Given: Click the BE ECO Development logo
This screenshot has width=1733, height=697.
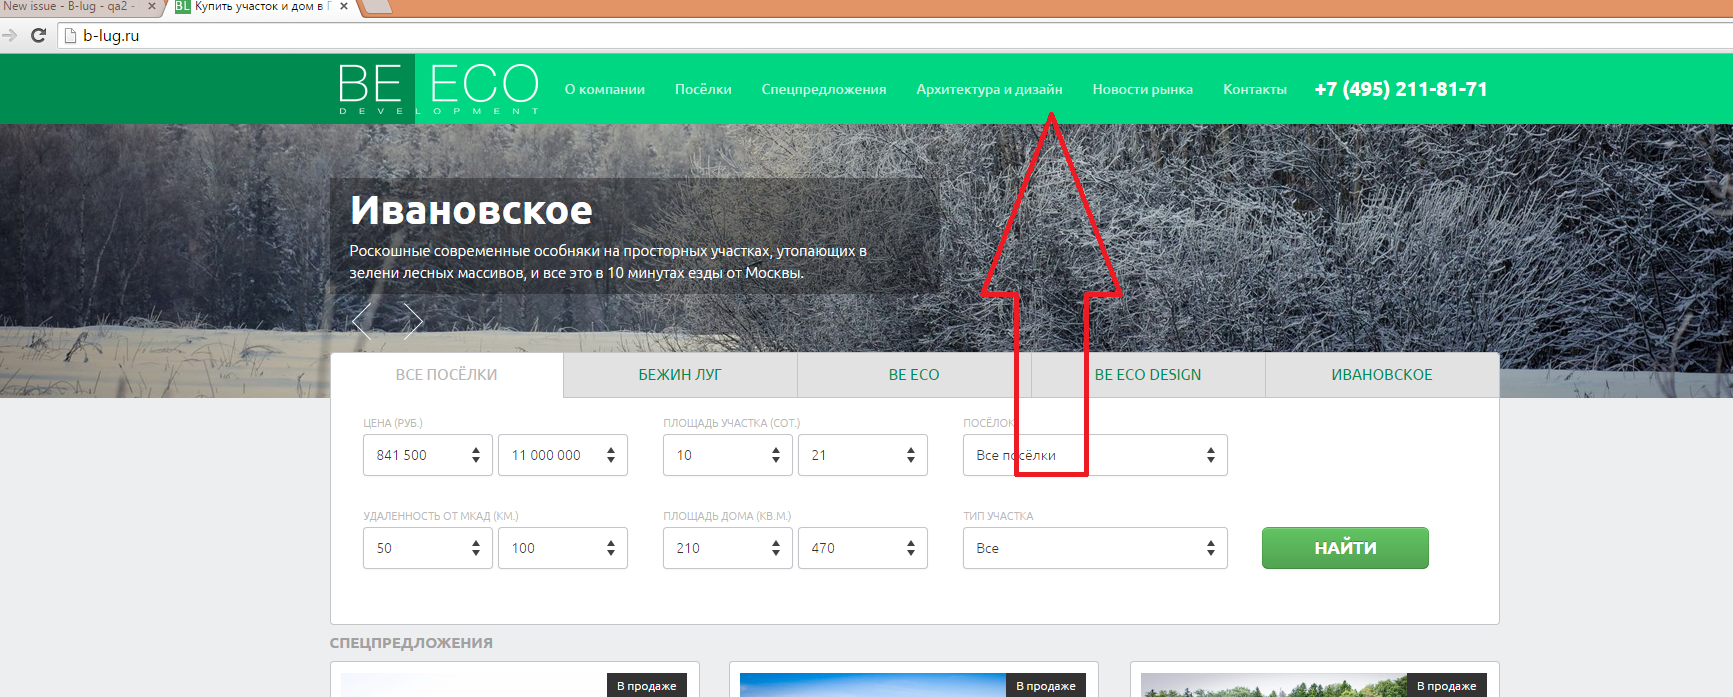Looking at the screenshot, I should [438, 88].
